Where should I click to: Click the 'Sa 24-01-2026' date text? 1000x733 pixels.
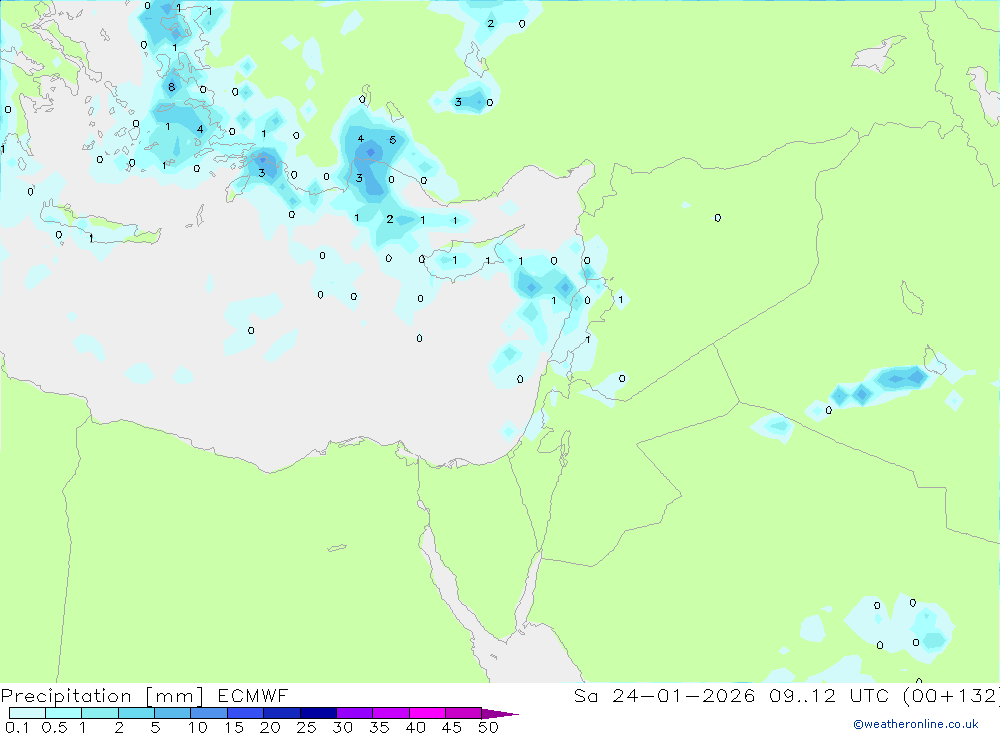(x=665, y=695)
